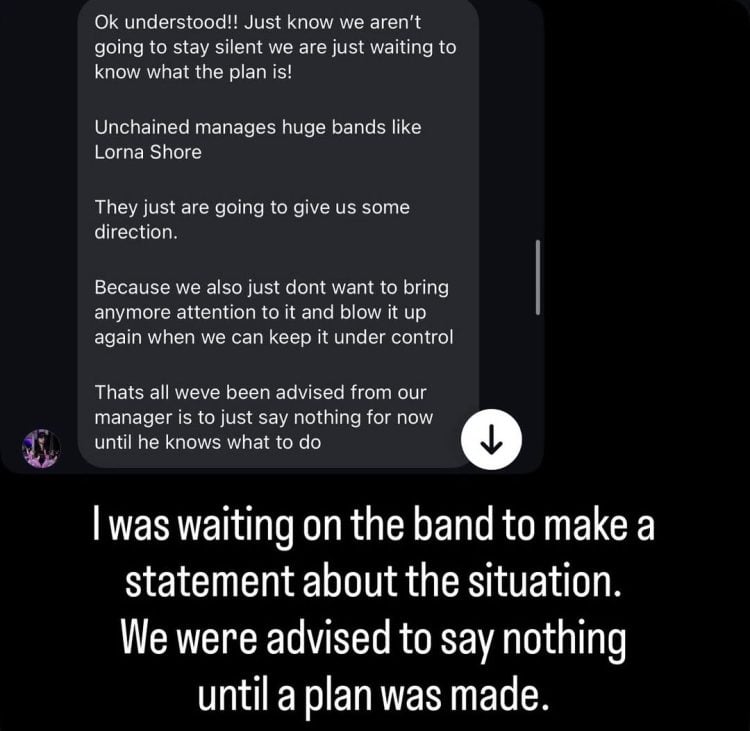
Task: Tap the scroll-to-bottom down arrow button
Action: (x=492, y=437)
